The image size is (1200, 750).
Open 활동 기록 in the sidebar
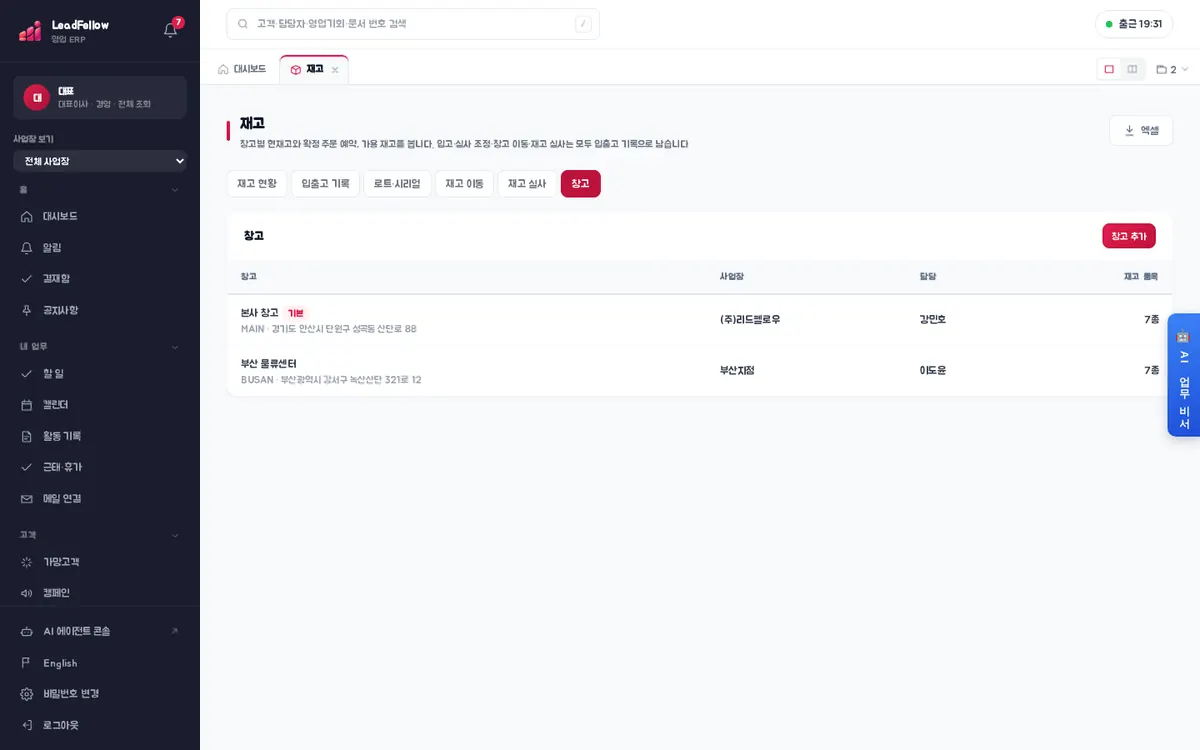pyautogui.click(x=100, y=436)
